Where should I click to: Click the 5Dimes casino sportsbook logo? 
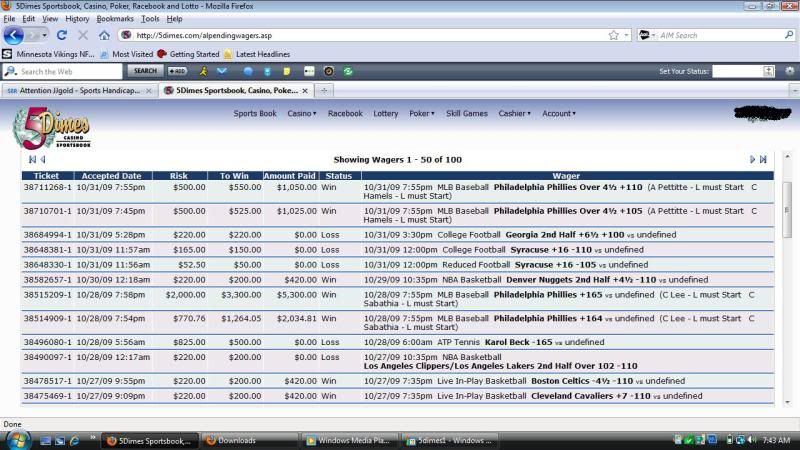(52, 128)
